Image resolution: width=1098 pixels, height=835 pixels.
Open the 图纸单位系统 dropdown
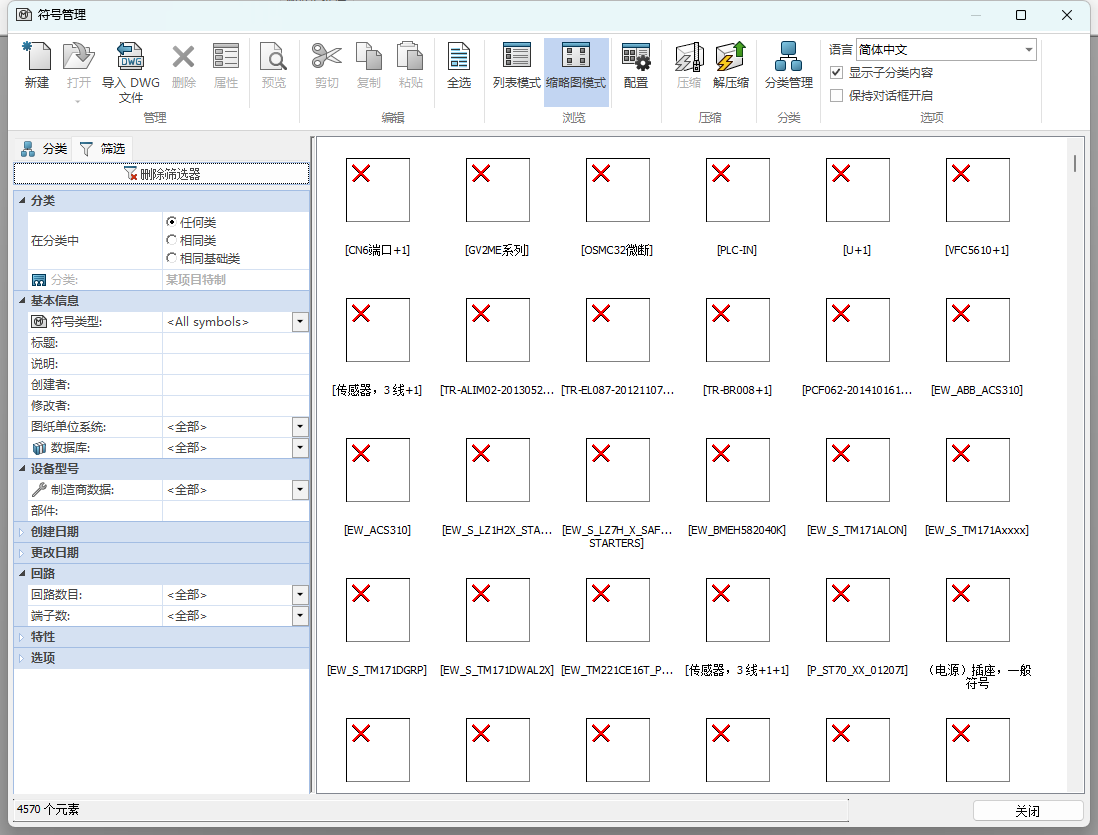pyautogui.click(x=300, y=427)
